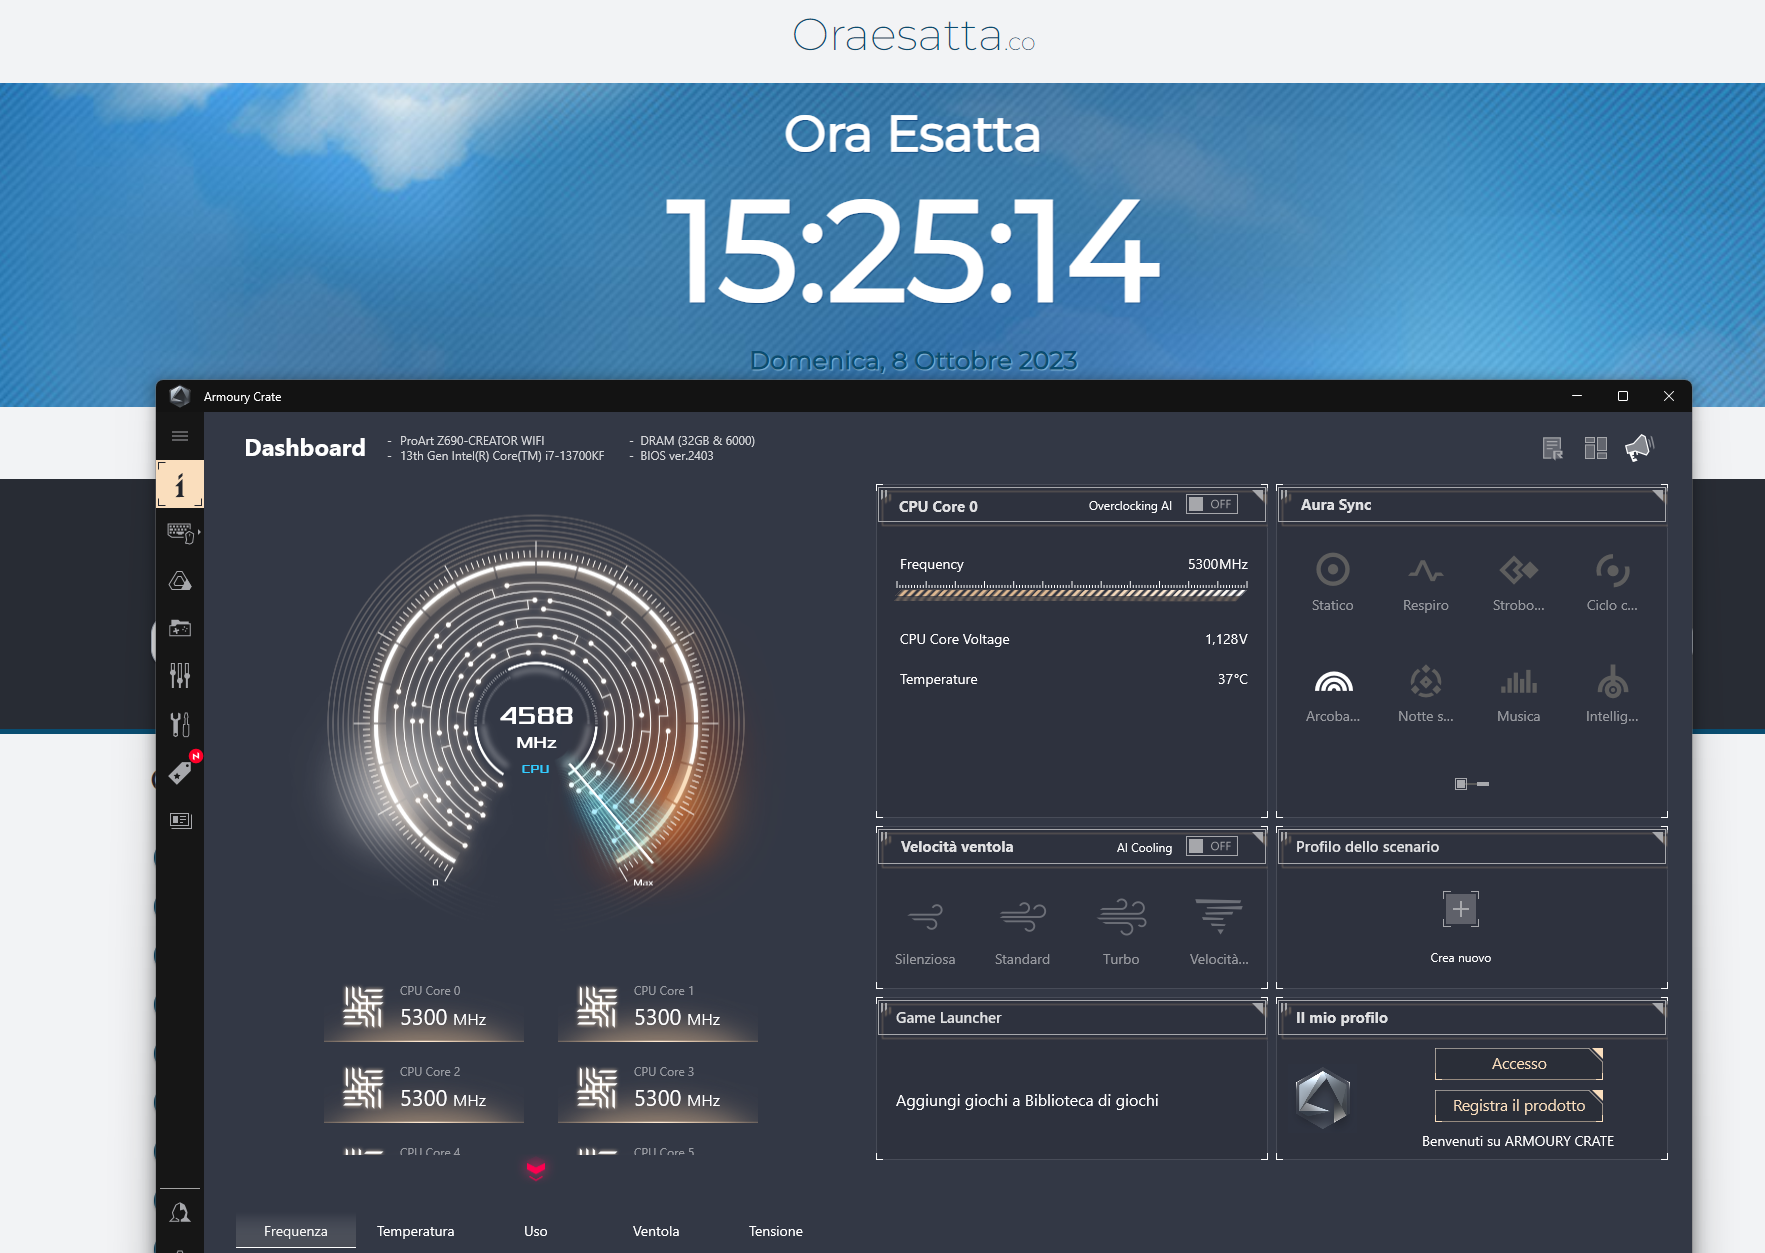1765x1253 pixels.
Task: Open the announcements megaphone icon
Action: 1640,447
